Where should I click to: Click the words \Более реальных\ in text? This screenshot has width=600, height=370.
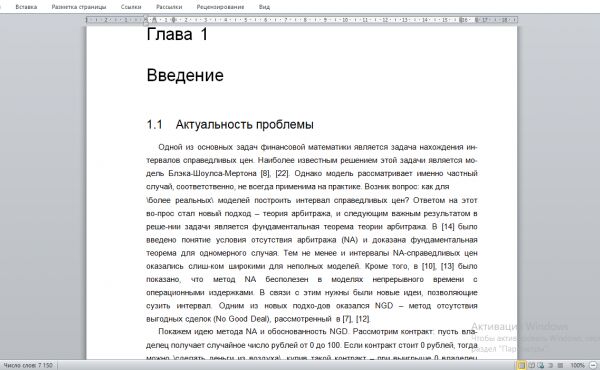180,200
